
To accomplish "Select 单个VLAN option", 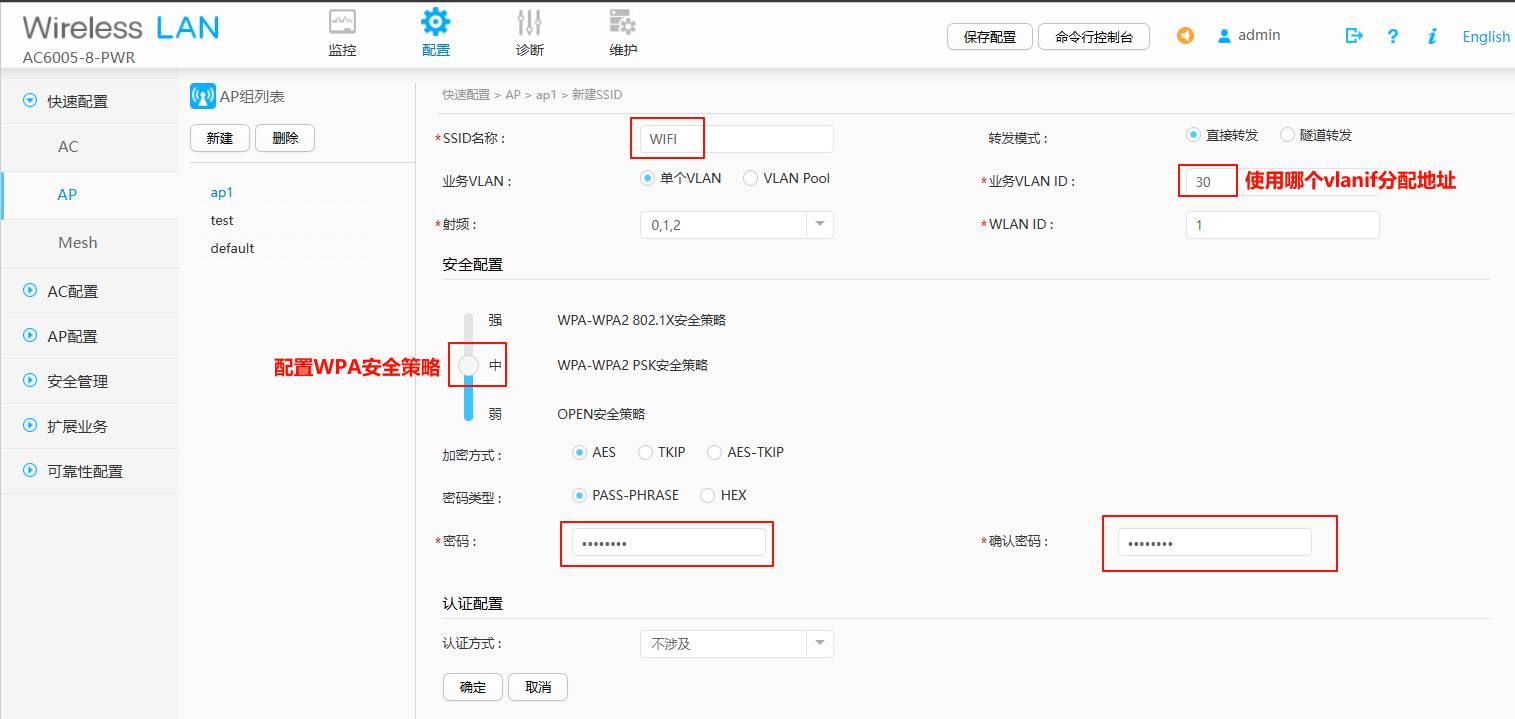I will pos(647,178).
